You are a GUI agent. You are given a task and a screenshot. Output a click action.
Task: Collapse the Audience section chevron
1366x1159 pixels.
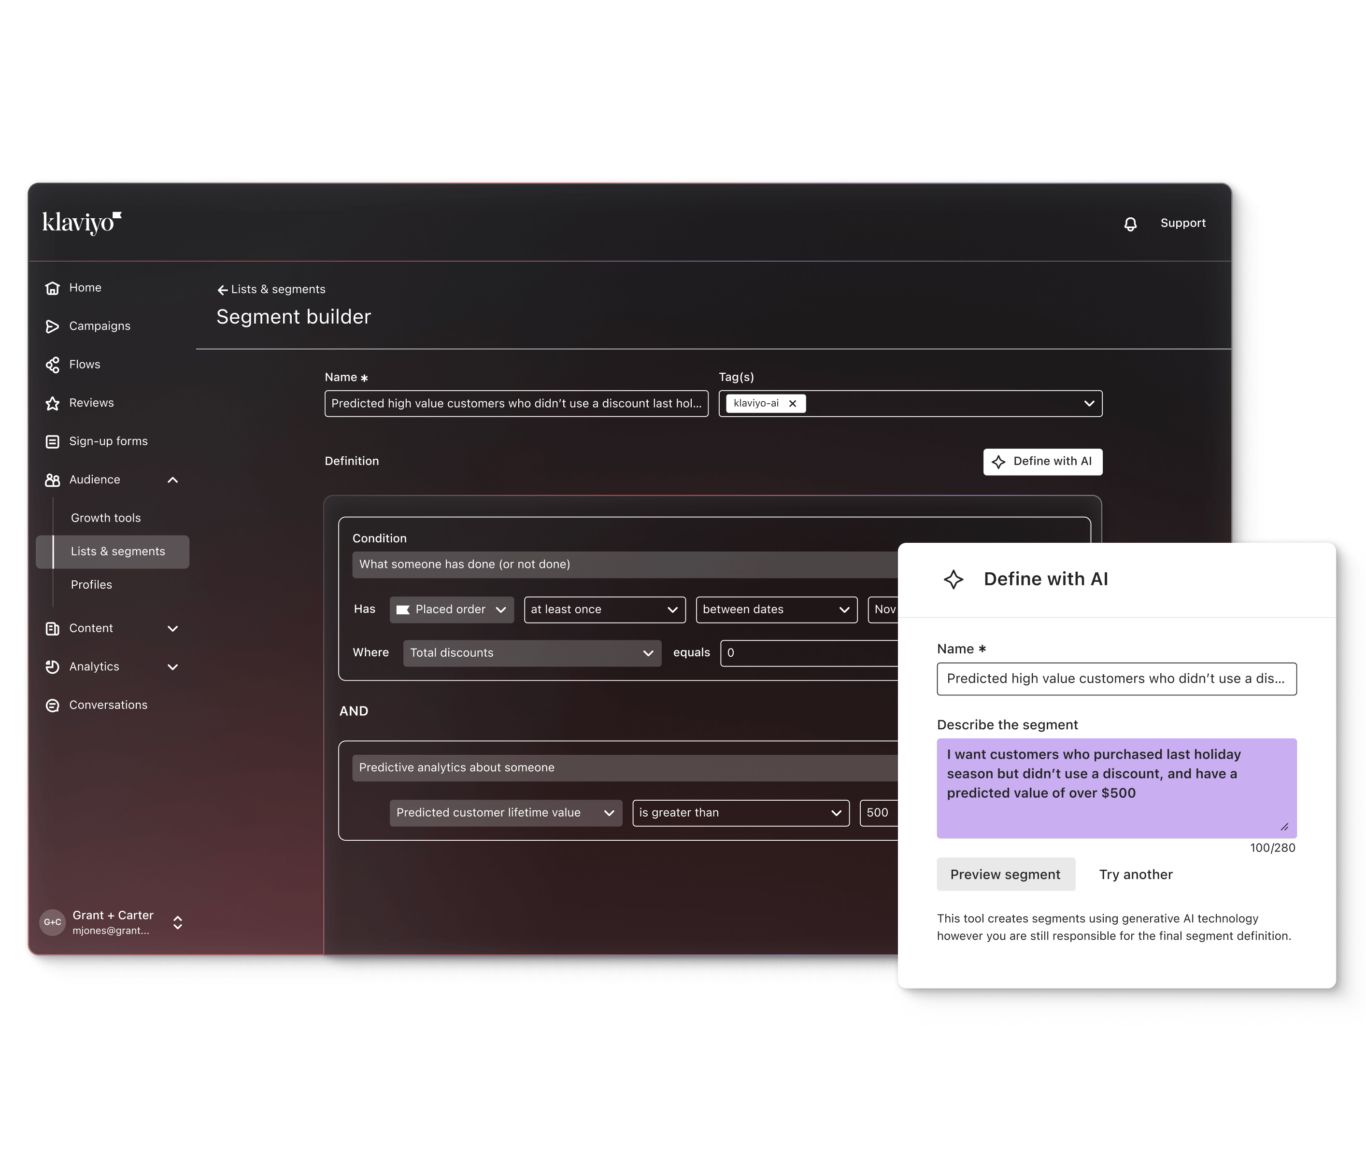(172, 479)
